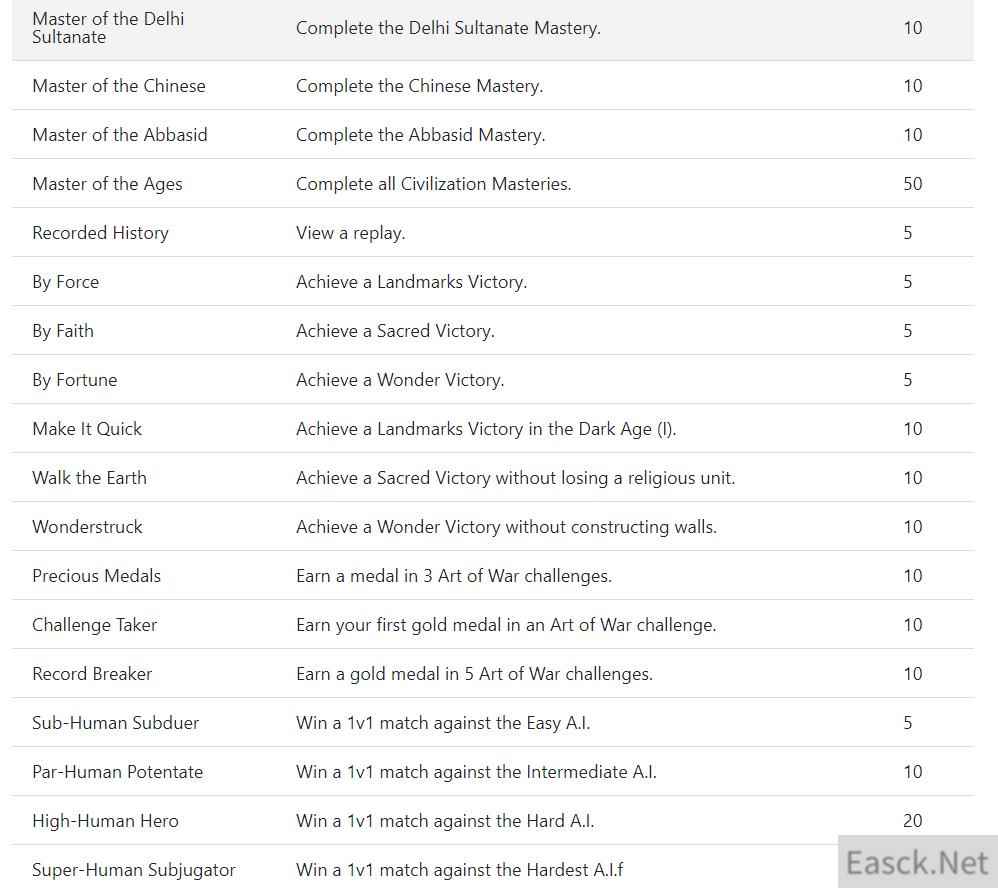This screenshot has height=888, width=998.
Task: Select the 'Master of the Chinese' row title
Action: (x=118, y=86)
